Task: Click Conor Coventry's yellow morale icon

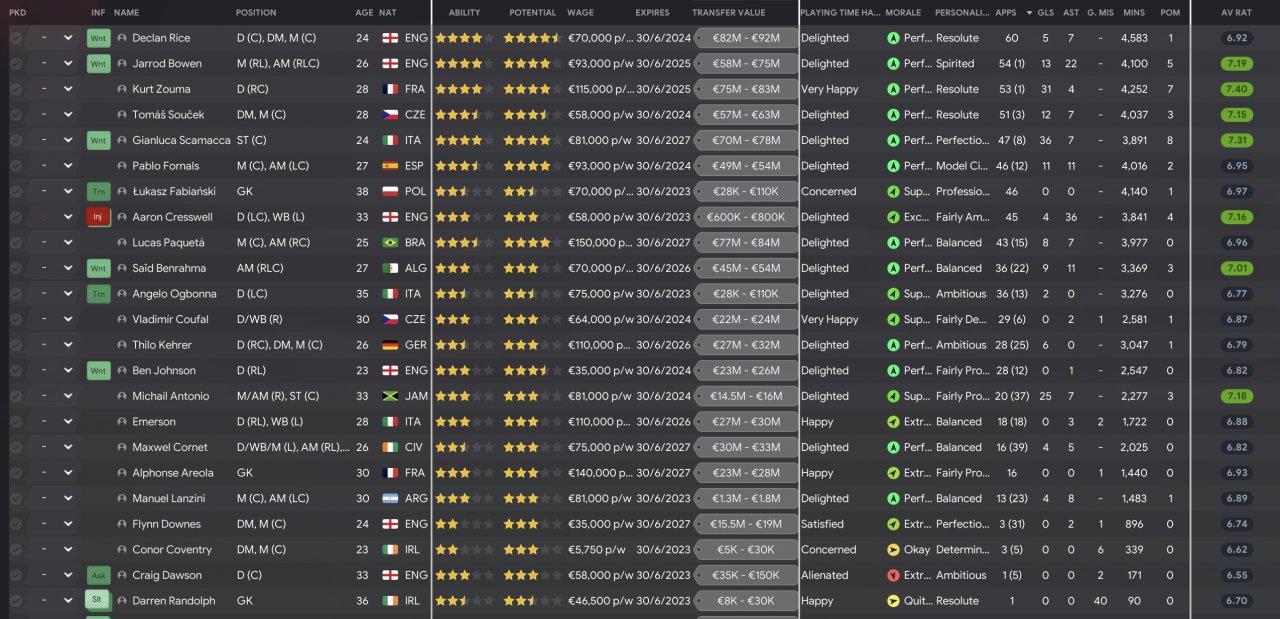Action: 893,550
